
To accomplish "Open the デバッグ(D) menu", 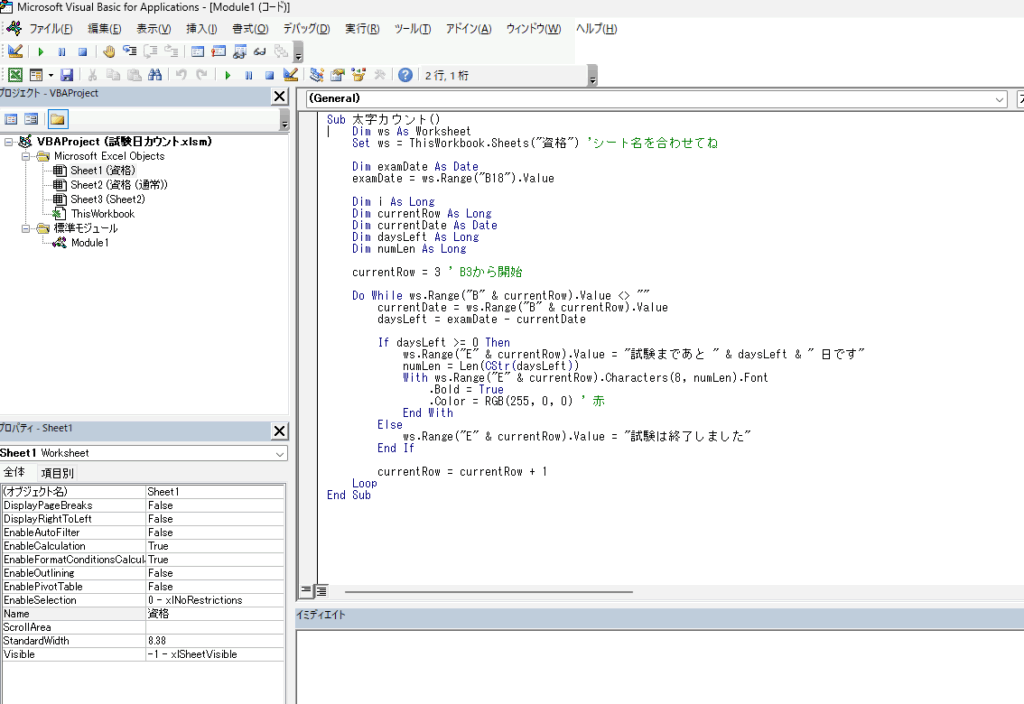I will 307,28.
